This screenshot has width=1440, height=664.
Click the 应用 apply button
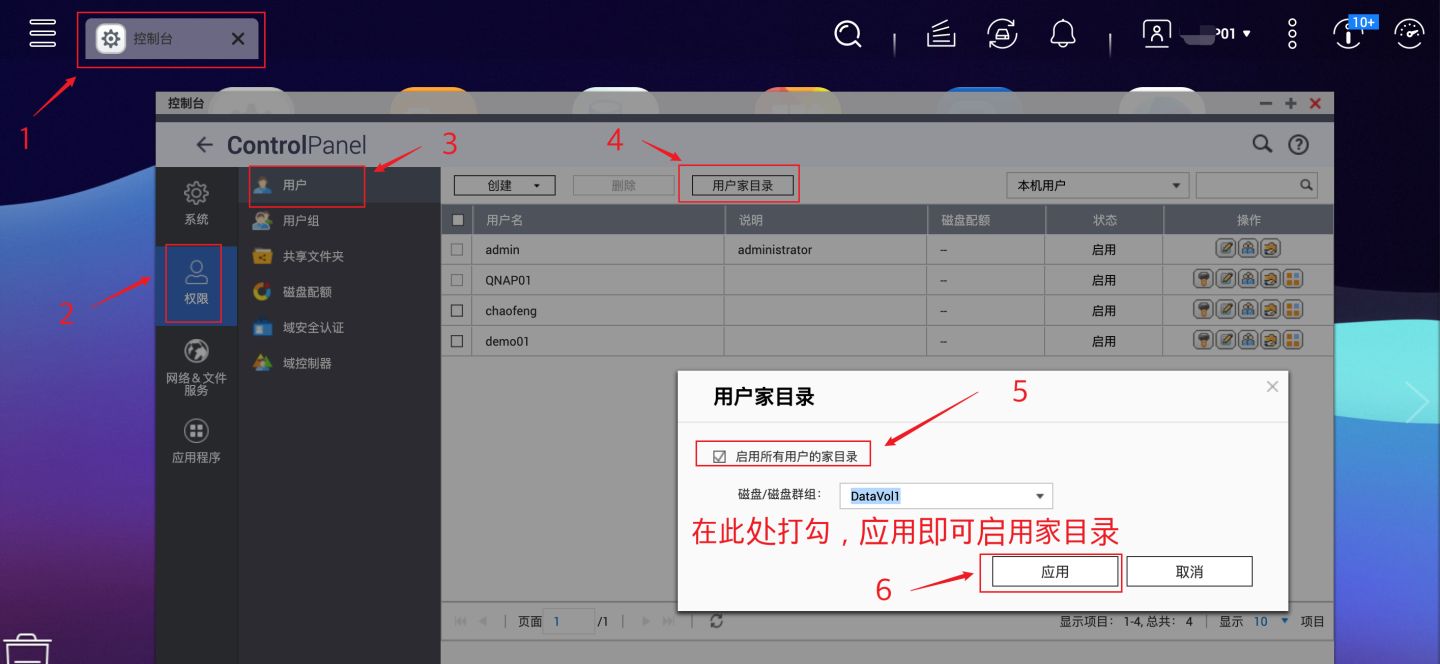[x=1053, y=570]
